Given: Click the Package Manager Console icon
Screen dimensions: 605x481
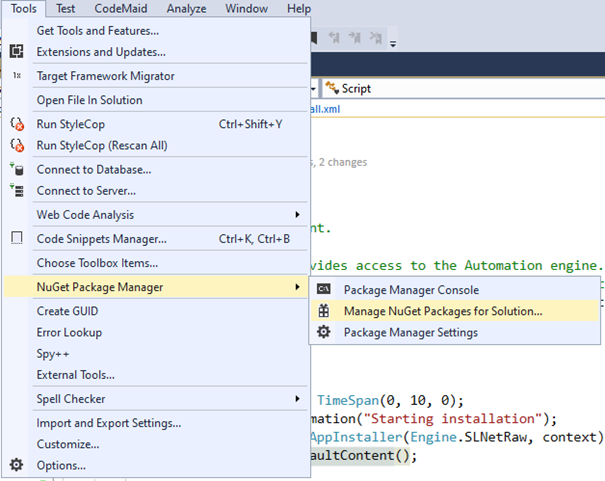Looking at the screenshot, I should pos(324,289).
